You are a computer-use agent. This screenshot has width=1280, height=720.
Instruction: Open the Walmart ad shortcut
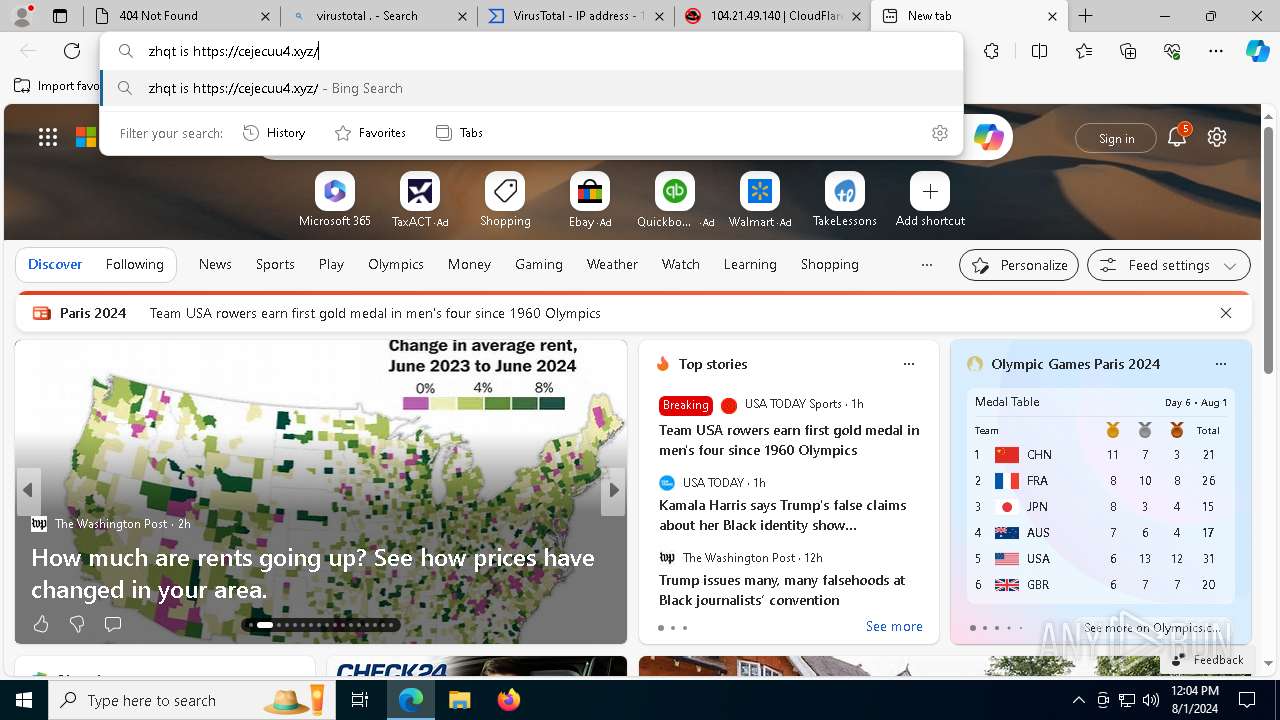tap(760, 199)
